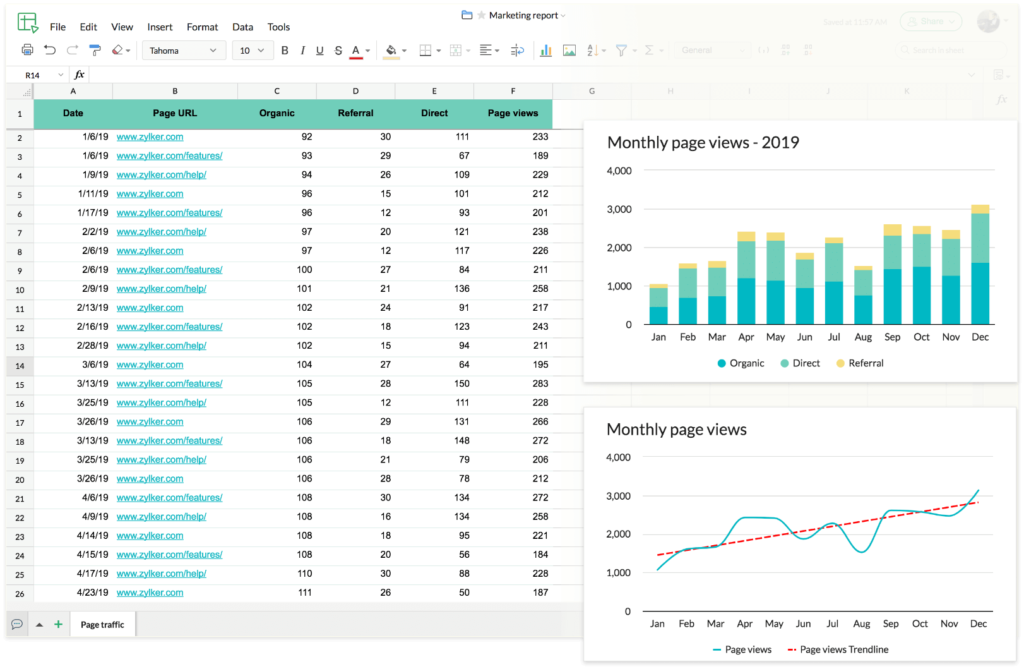Click the Insert image icon
The width and height of the screenshot is (1024, 669).
[569, 50]
